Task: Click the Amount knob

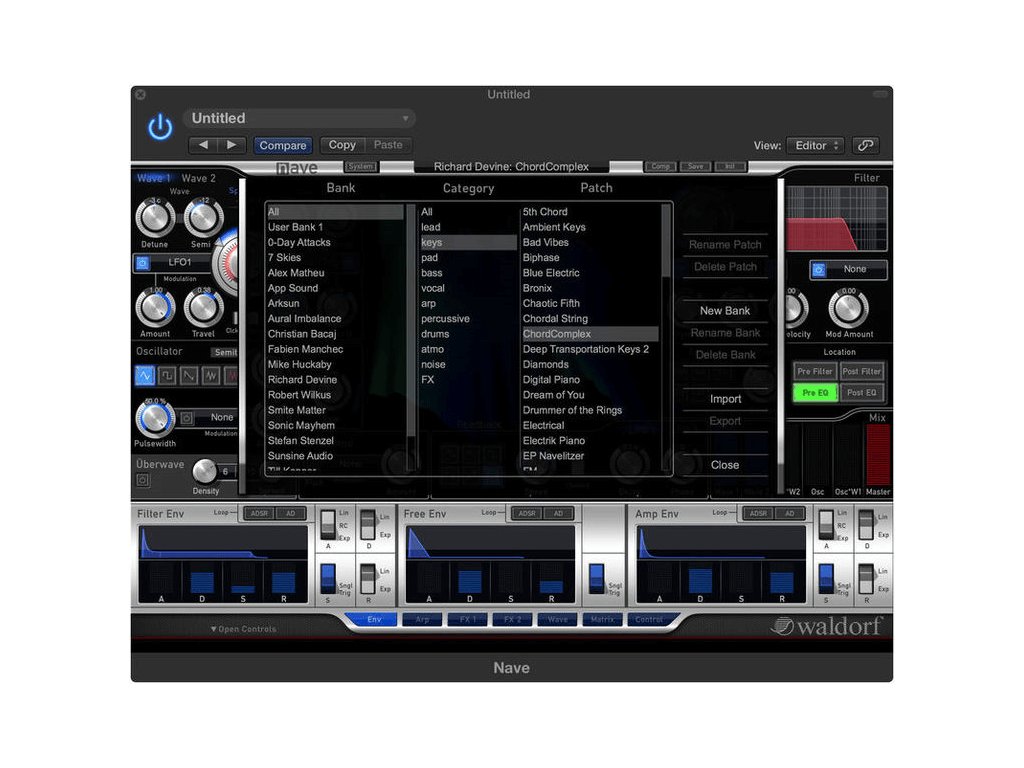Action: 155,308
